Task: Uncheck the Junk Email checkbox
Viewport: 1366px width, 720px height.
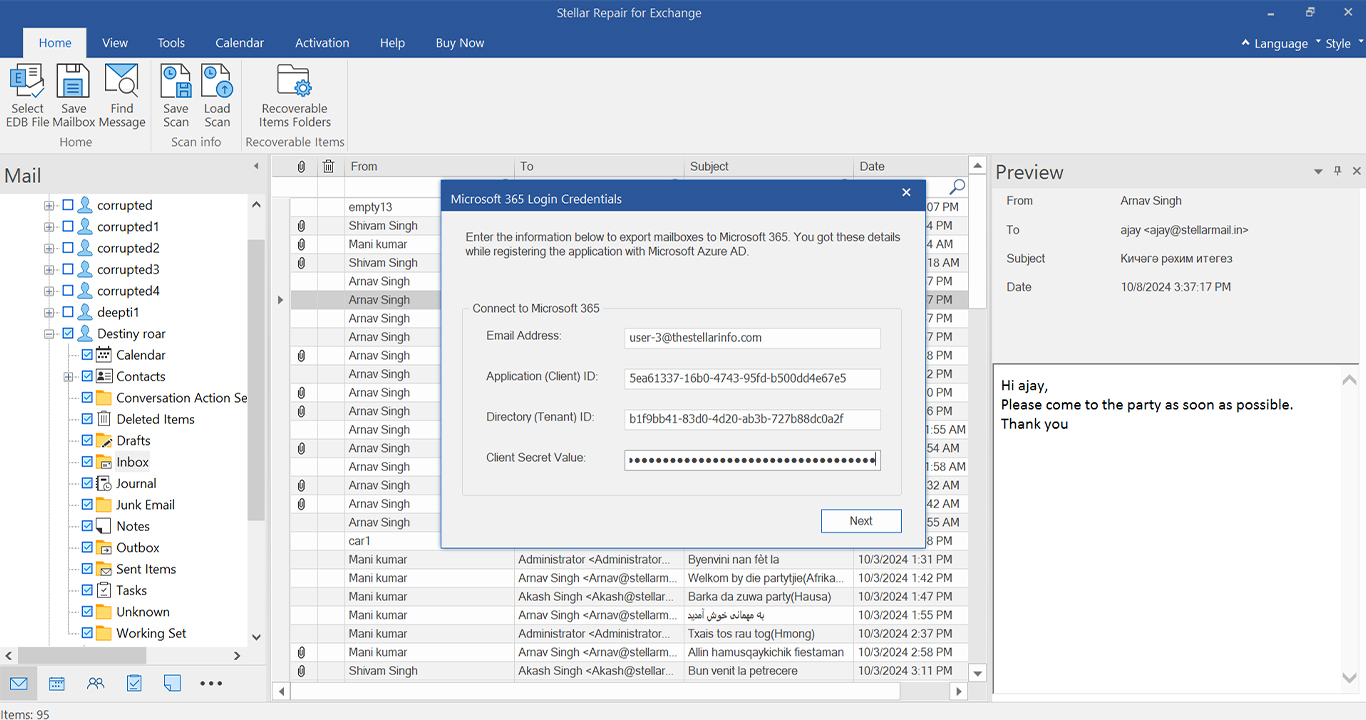Action: pos(87,505)
